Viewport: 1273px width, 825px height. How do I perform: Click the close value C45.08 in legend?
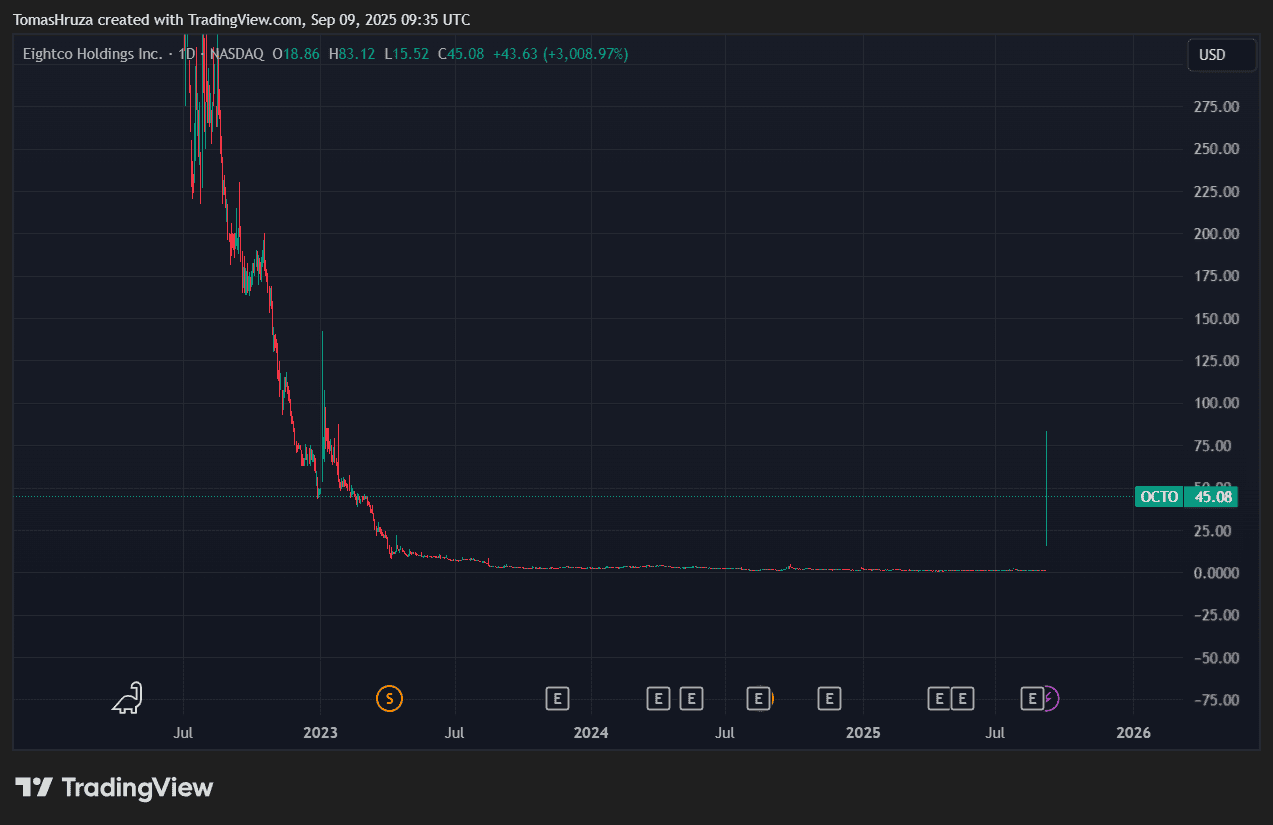(x=460, y=54)
